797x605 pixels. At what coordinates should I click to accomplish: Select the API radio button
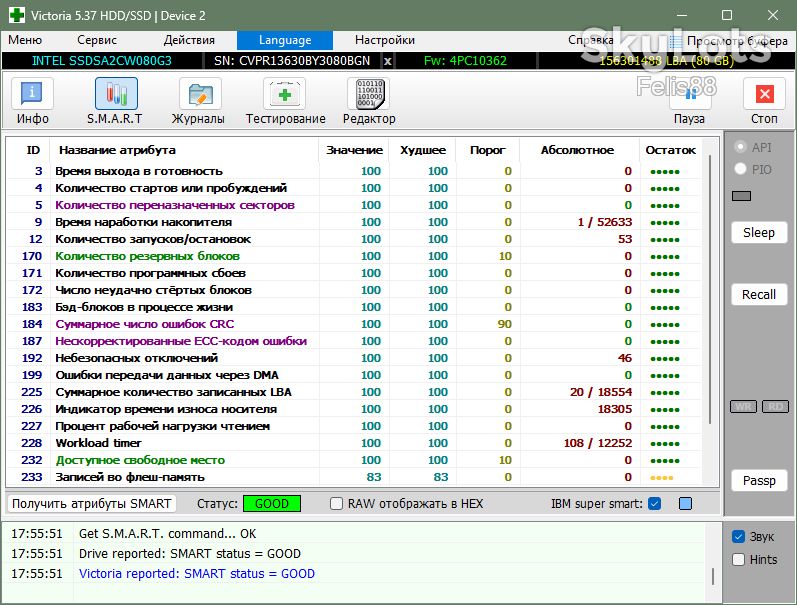click(741, 147)
